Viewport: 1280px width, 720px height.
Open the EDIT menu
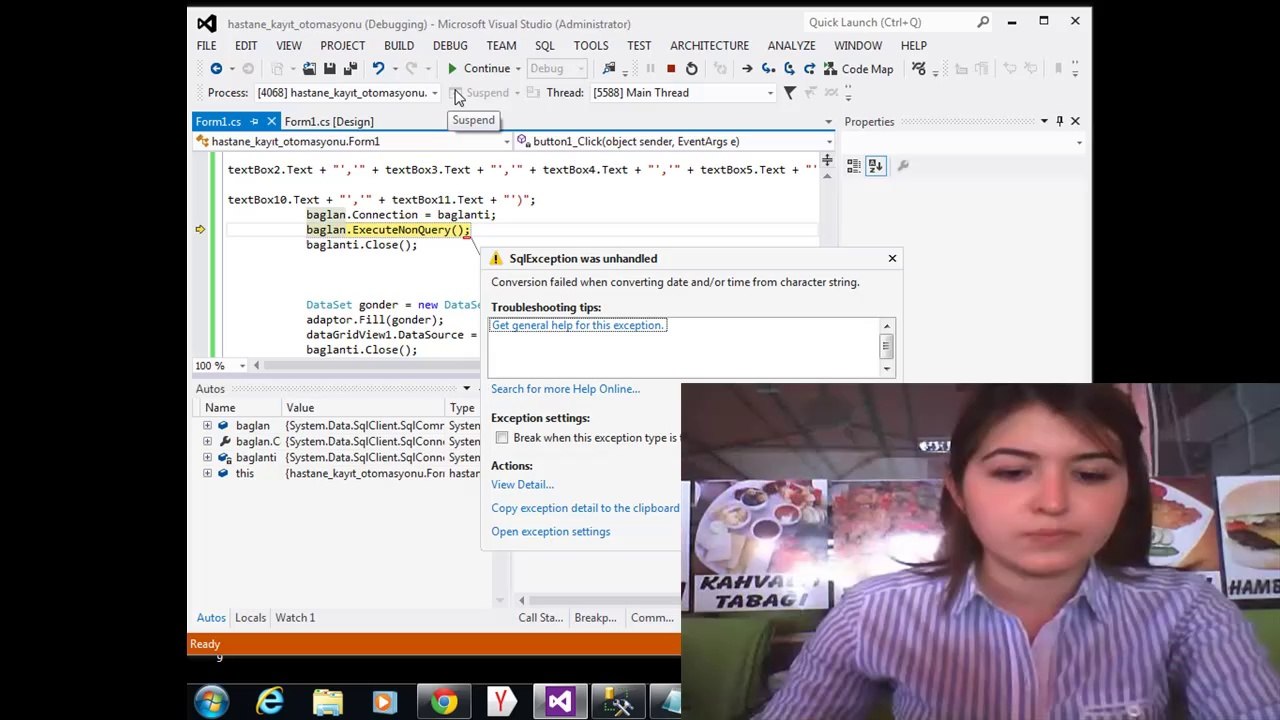(x=246, y=45)
